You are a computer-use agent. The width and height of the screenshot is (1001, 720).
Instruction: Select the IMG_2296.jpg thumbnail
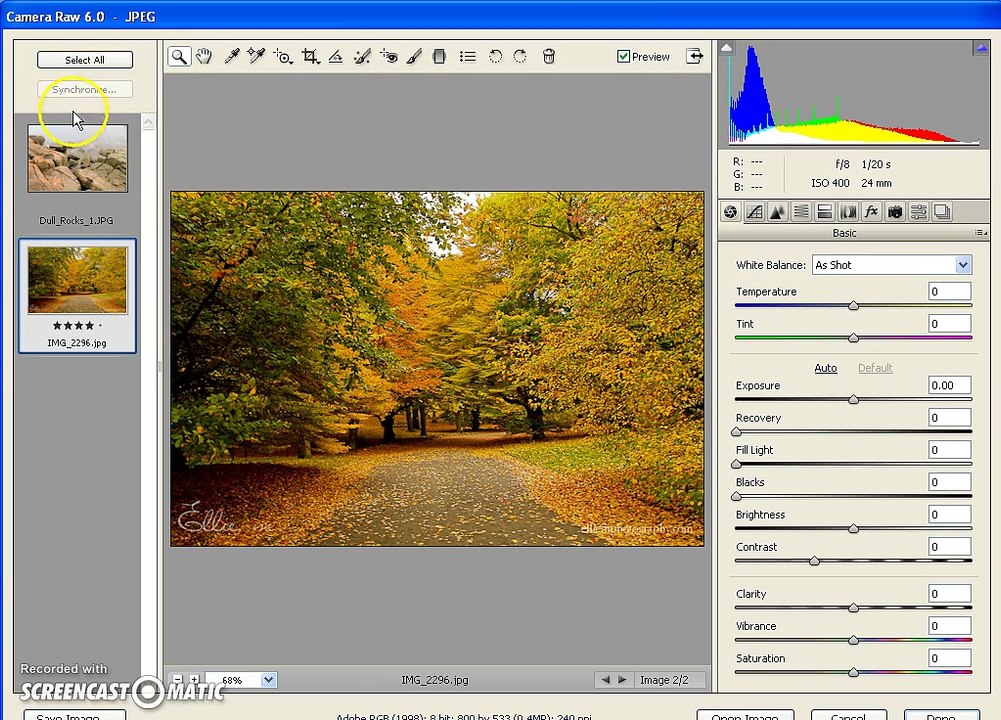tap(77, 280)
